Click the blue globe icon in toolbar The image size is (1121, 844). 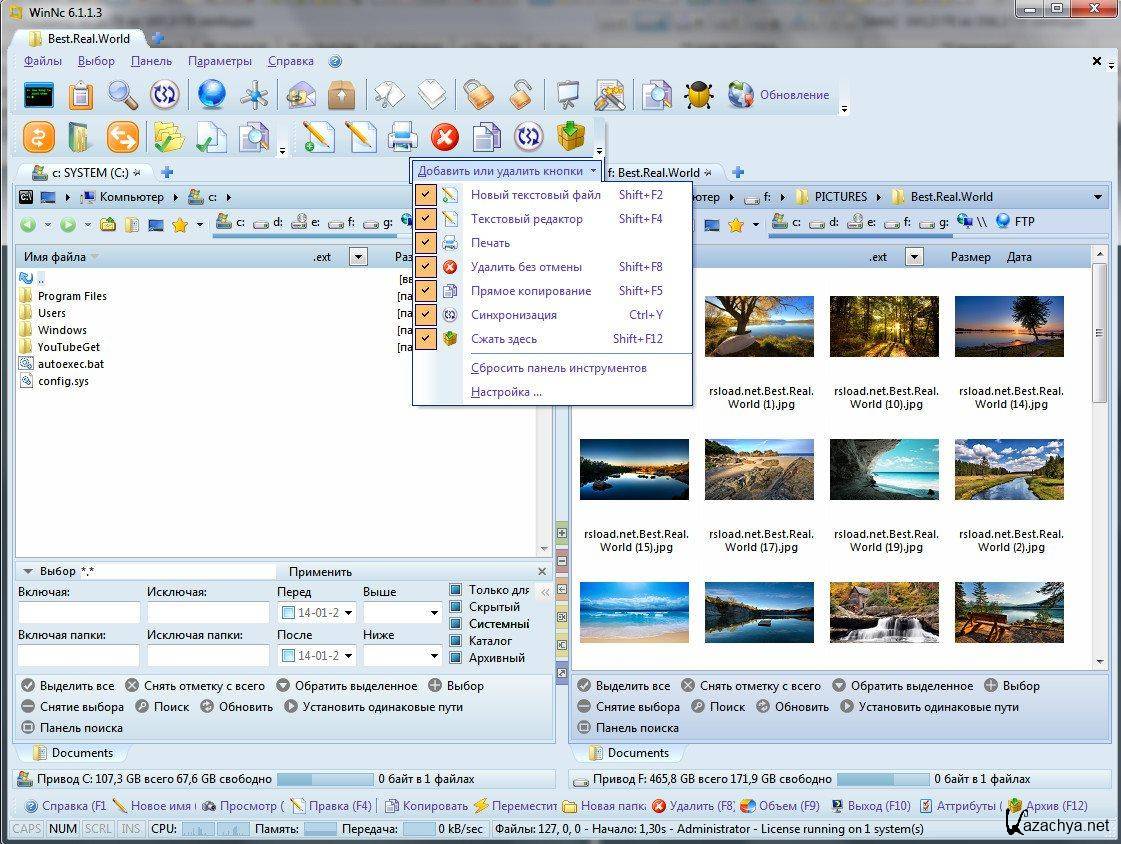pos(211,95)
